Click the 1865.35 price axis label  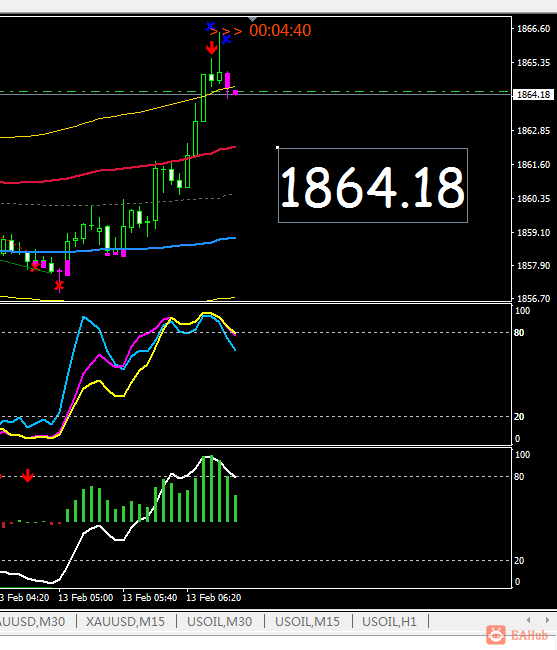(x=534, y=63)
